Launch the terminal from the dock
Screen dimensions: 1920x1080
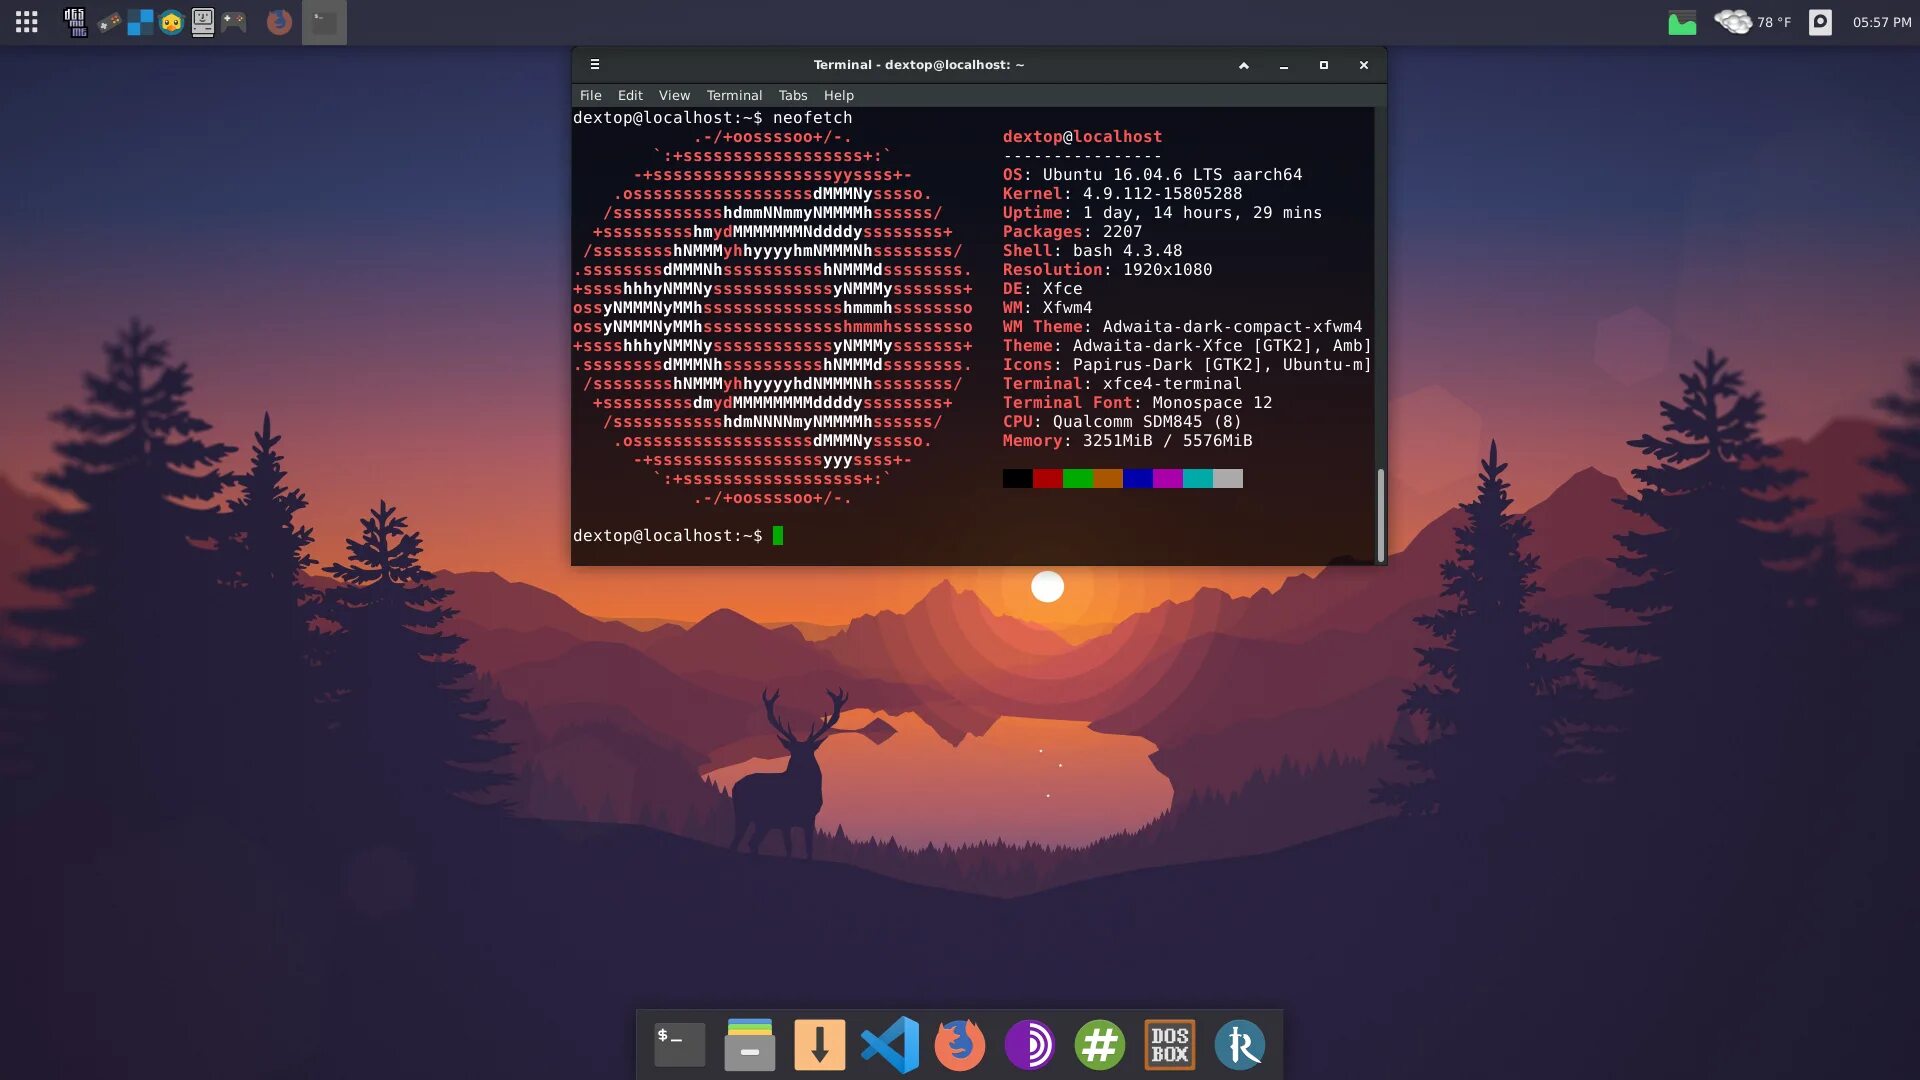tap(680, 1045)
